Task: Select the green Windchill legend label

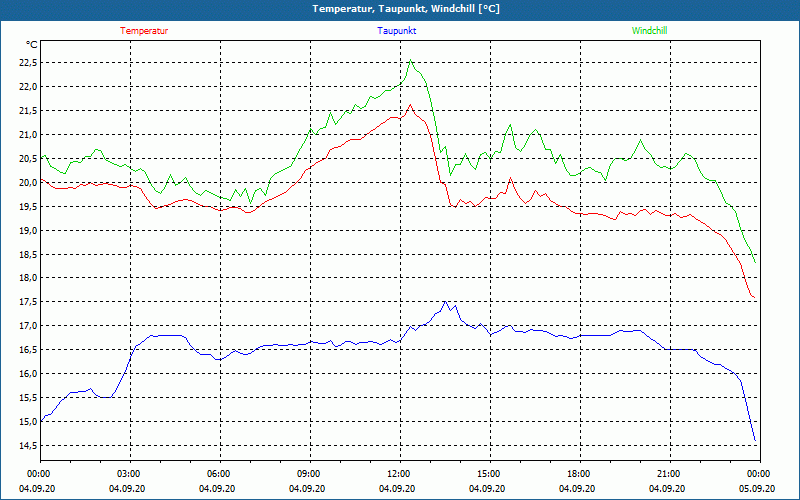Action: pos(649,31)
